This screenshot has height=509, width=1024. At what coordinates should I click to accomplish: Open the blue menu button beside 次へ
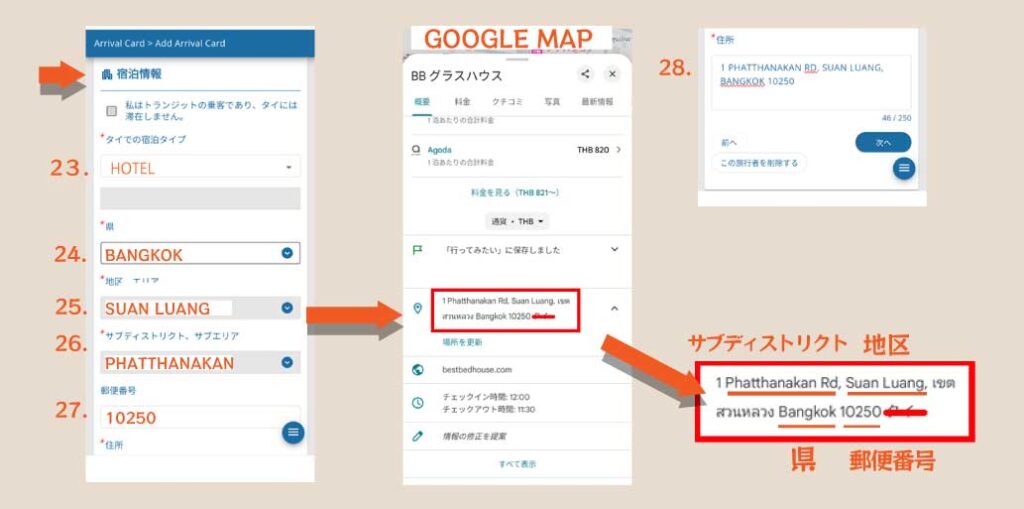click(x=904, y=169)
